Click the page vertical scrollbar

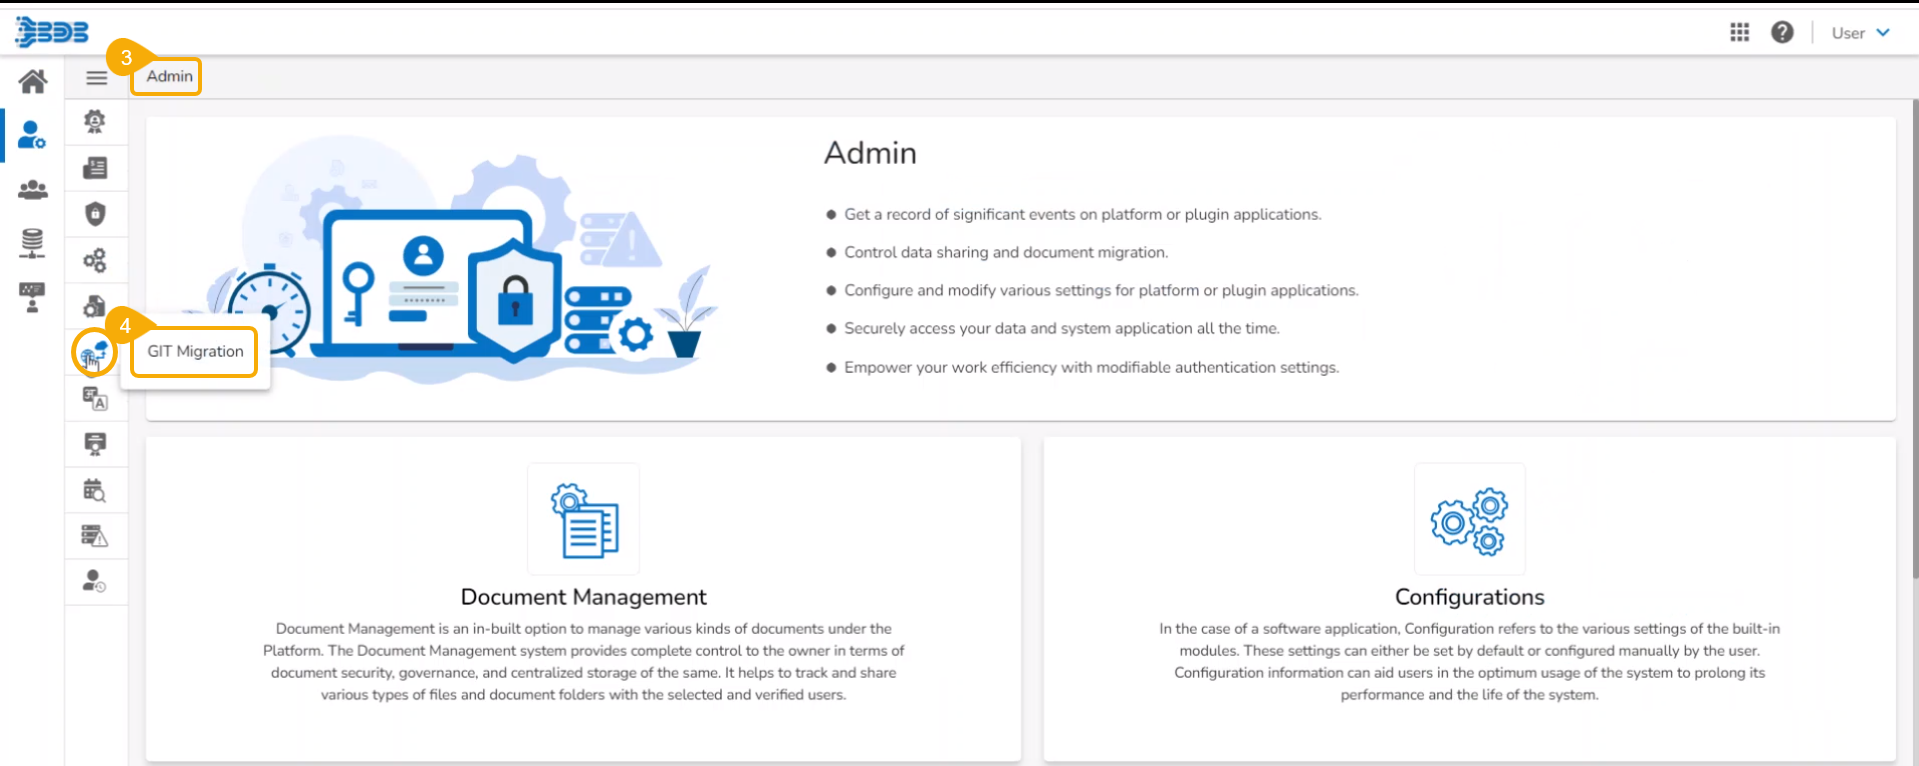pyautogui.click(x=1915, y=340)
